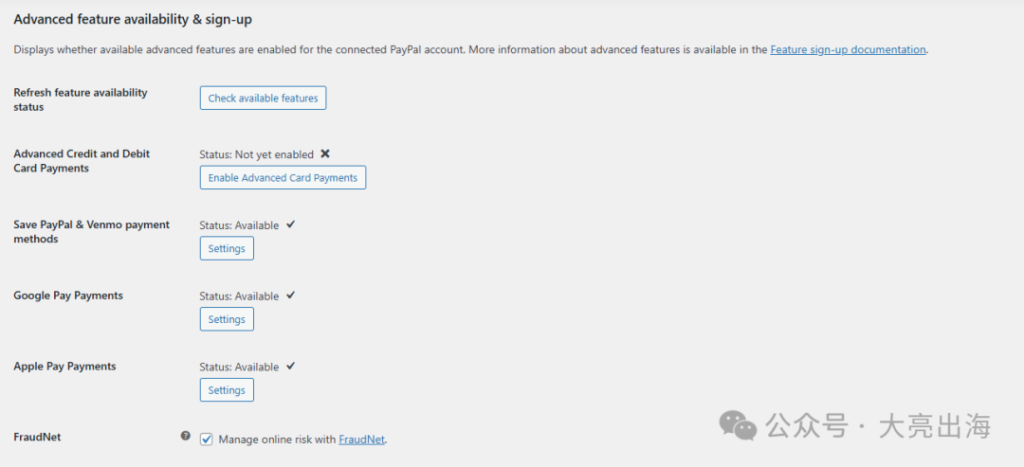Click the checkmark beside Save PayPal & Venmo status
The width and height of the screenshot is (1024, 467).
point(291,225)
